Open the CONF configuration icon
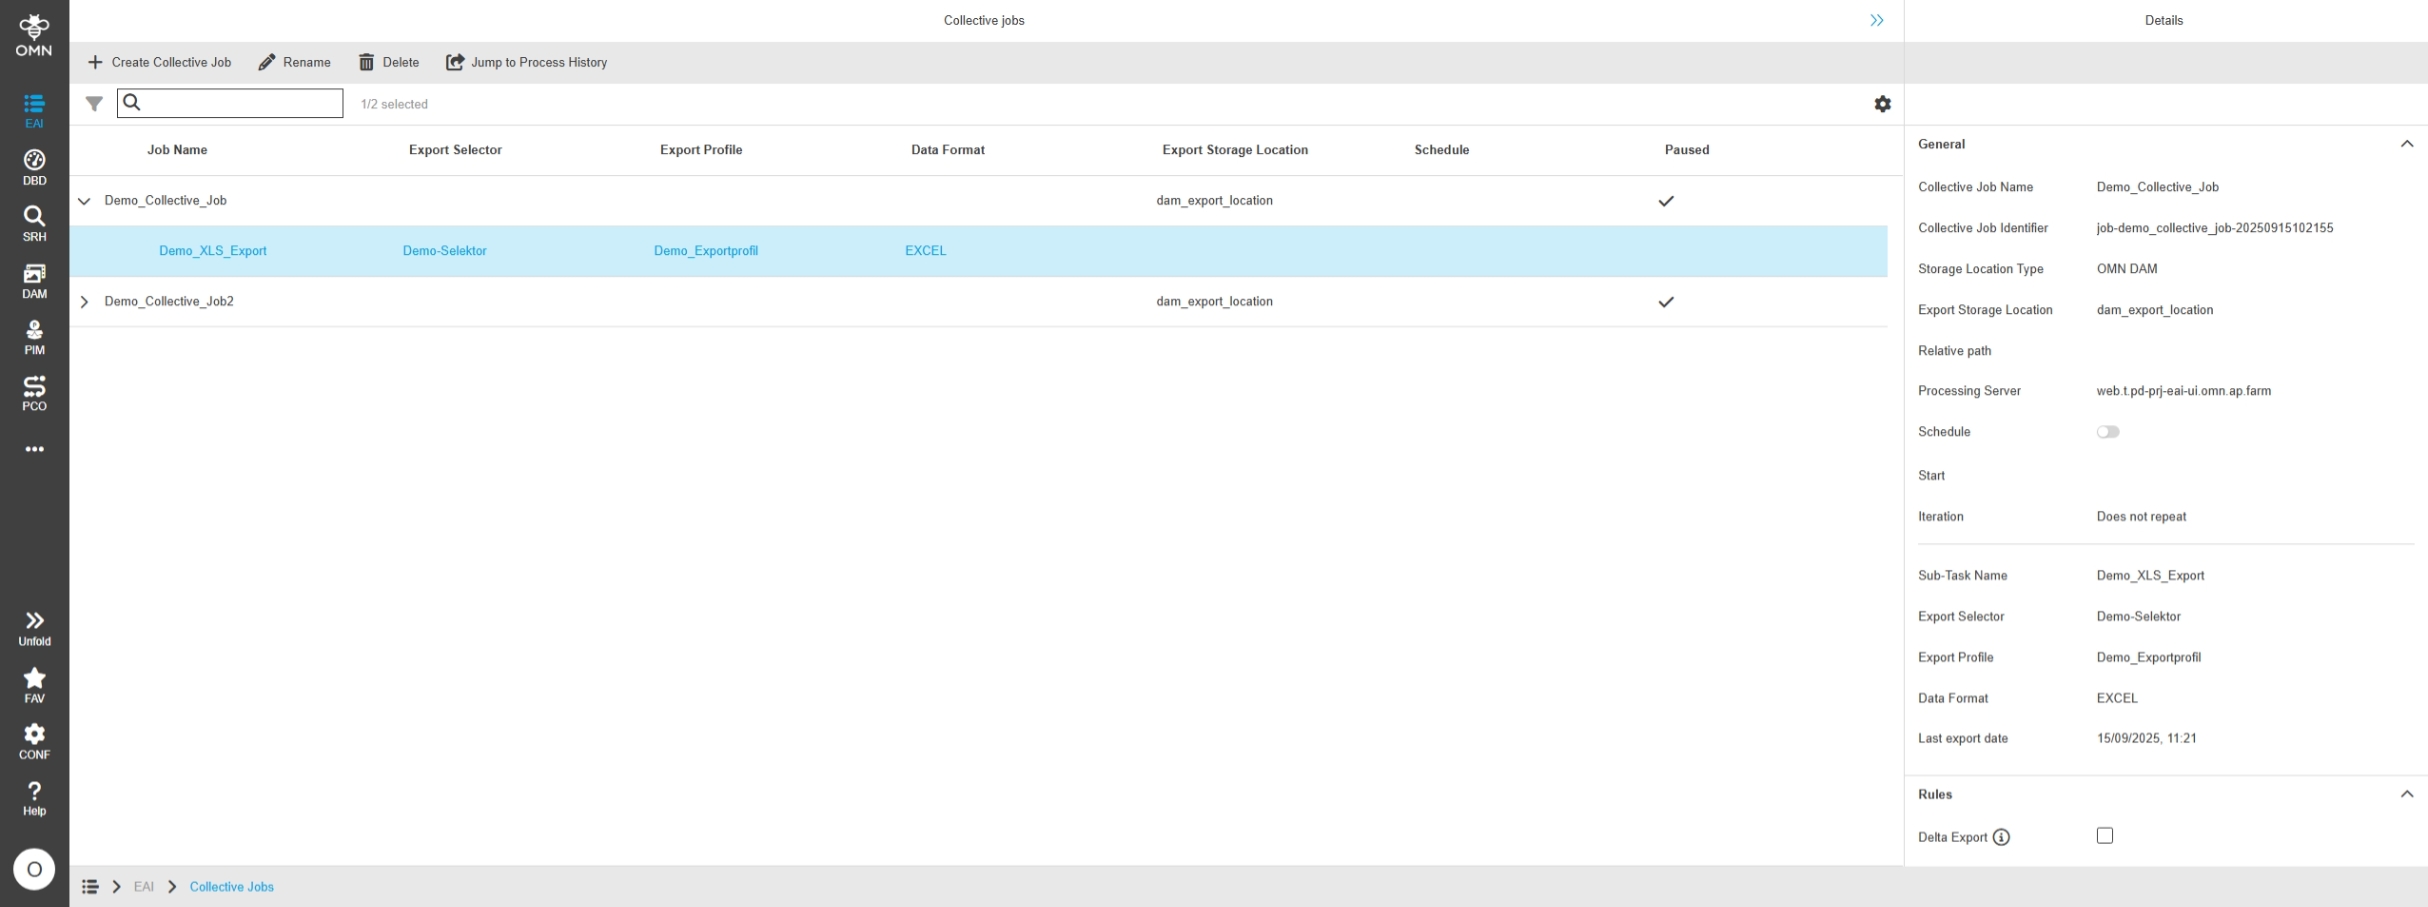 34,741
